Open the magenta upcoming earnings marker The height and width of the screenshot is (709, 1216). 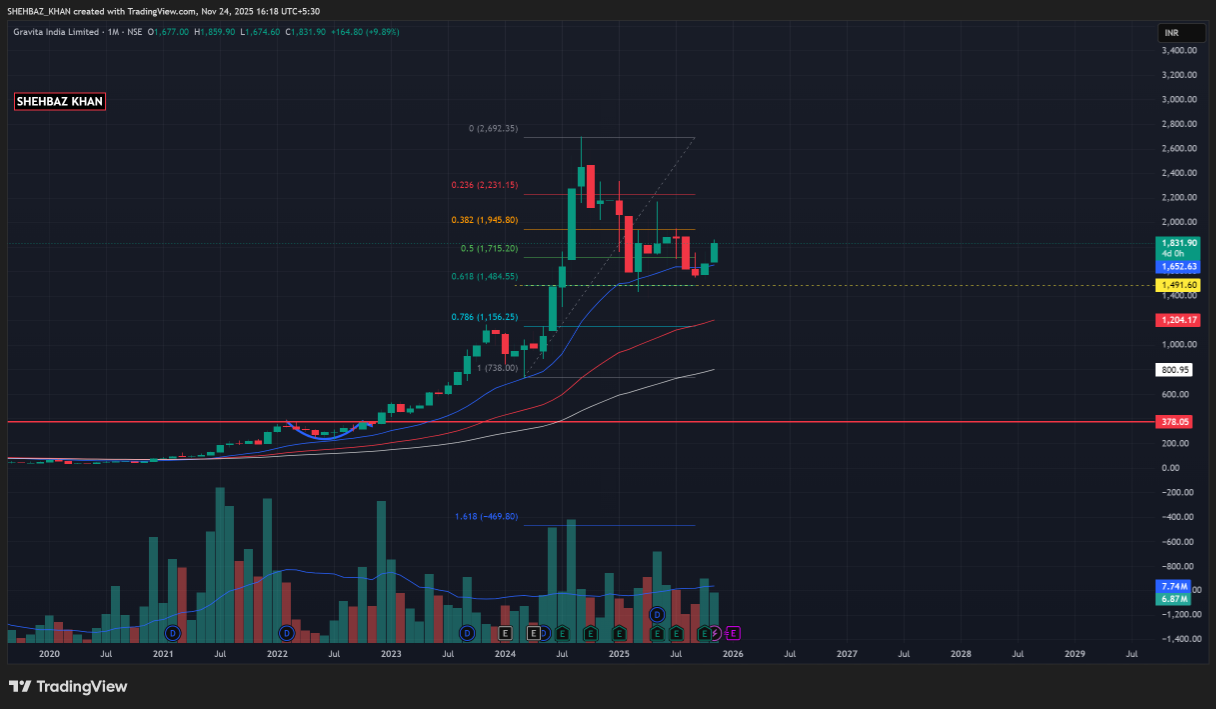click(733, 633)
